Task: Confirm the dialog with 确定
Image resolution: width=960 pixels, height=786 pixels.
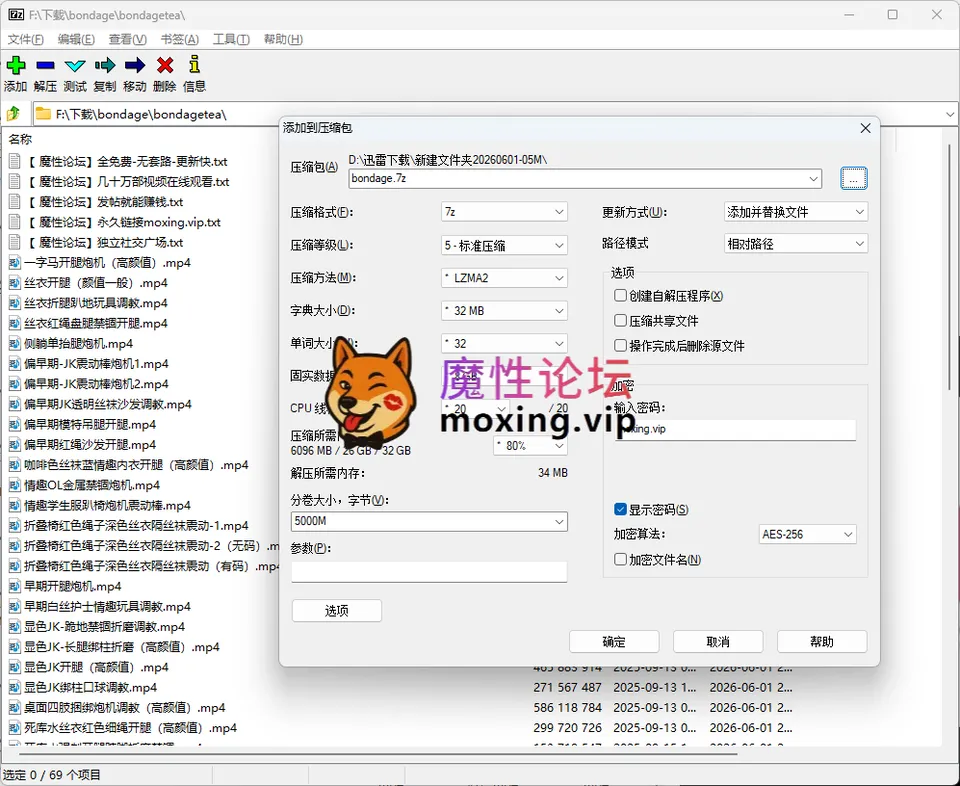Action: click(614, 642)
